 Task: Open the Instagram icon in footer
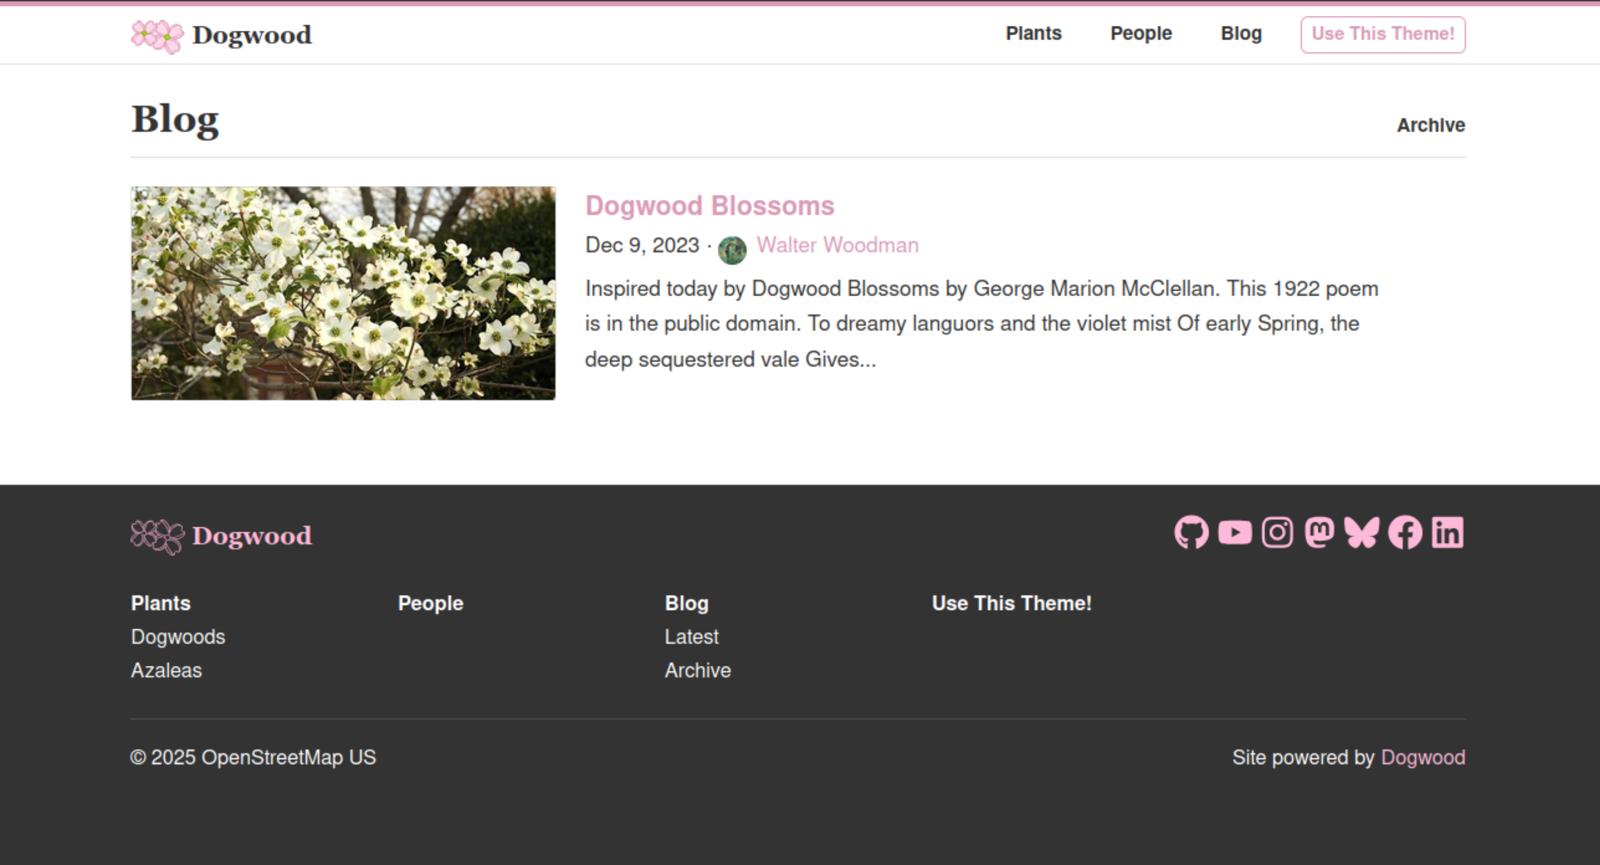(x=1277, y=532)
